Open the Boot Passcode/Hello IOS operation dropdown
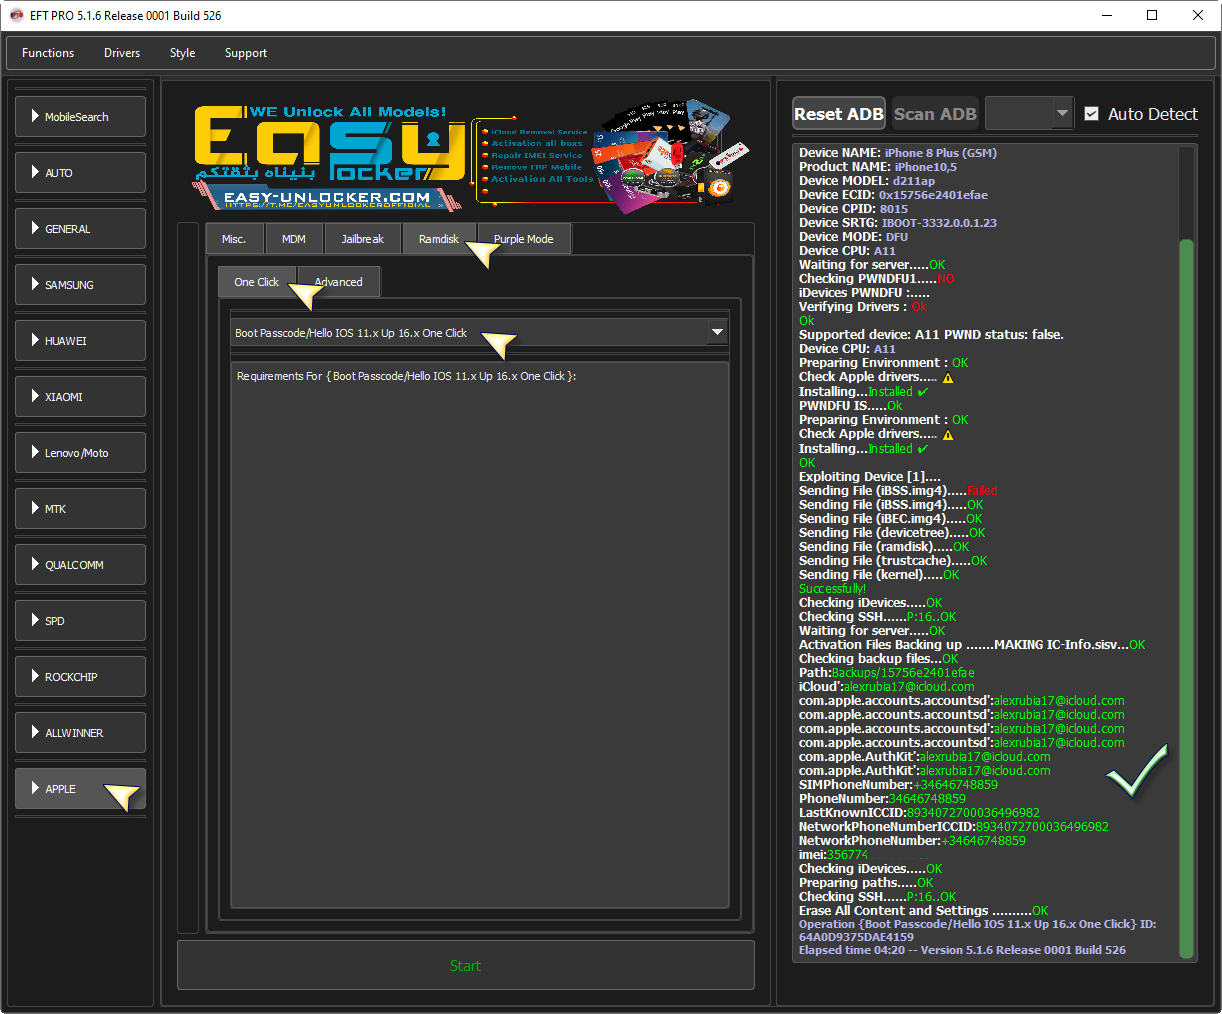This screenshot has width=1222, height=1014. click(x=479, y=333)
